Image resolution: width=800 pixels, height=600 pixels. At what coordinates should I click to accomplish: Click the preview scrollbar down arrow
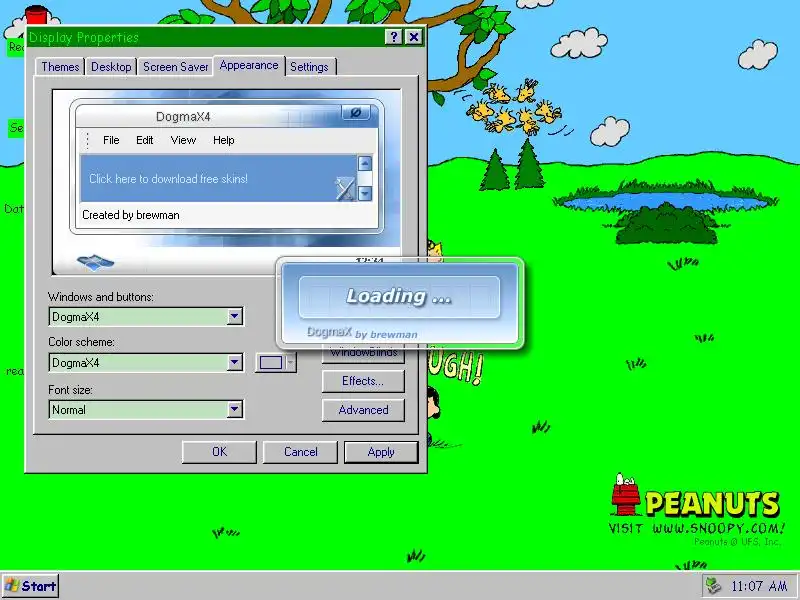click(365, 193)
